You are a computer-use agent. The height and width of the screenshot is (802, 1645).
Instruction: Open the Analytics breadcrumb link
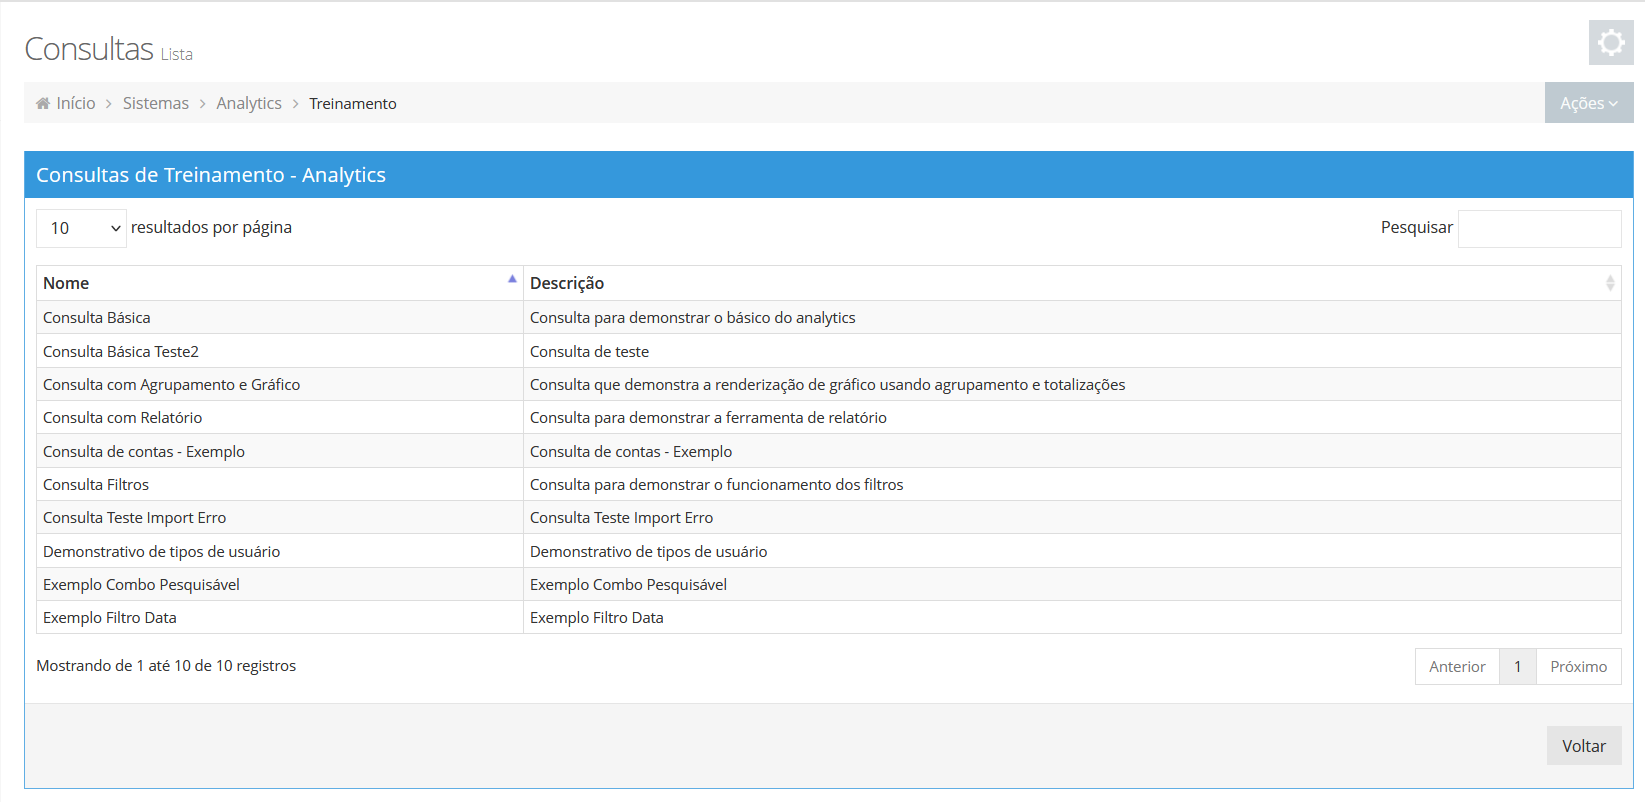coord(249,103)
